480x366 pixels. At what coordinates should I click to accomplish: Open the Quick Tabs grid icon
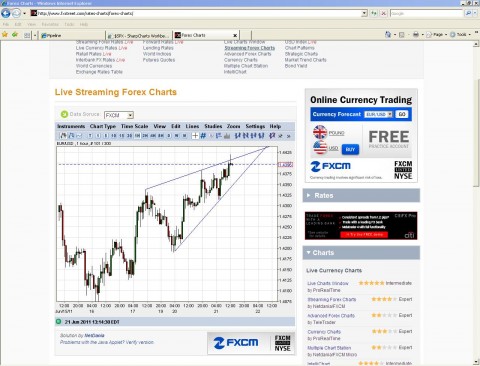[27, 35]
